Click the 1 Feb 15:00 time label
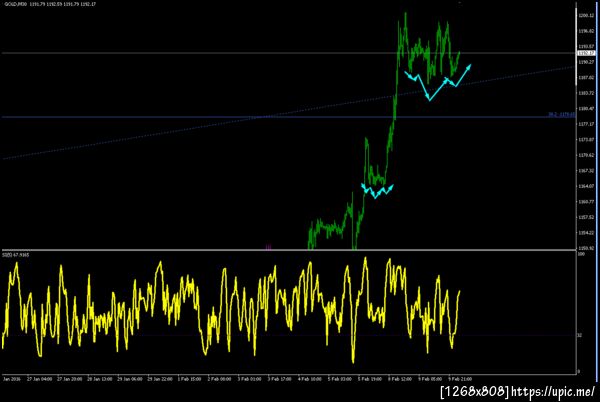600x402 pixels. pos(189,379)
